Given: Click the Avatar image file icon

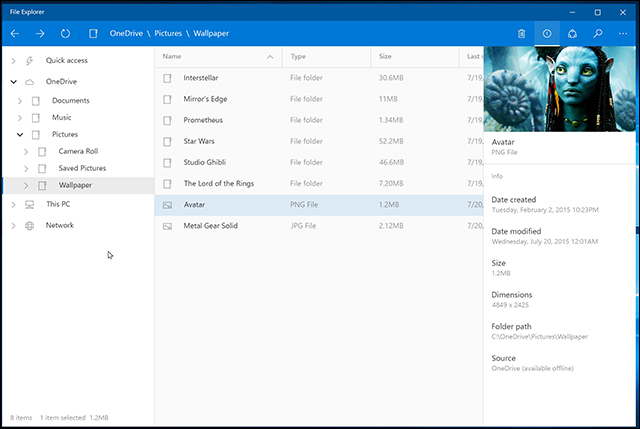Looking at the screenshot, I should [x=167, y=205].
